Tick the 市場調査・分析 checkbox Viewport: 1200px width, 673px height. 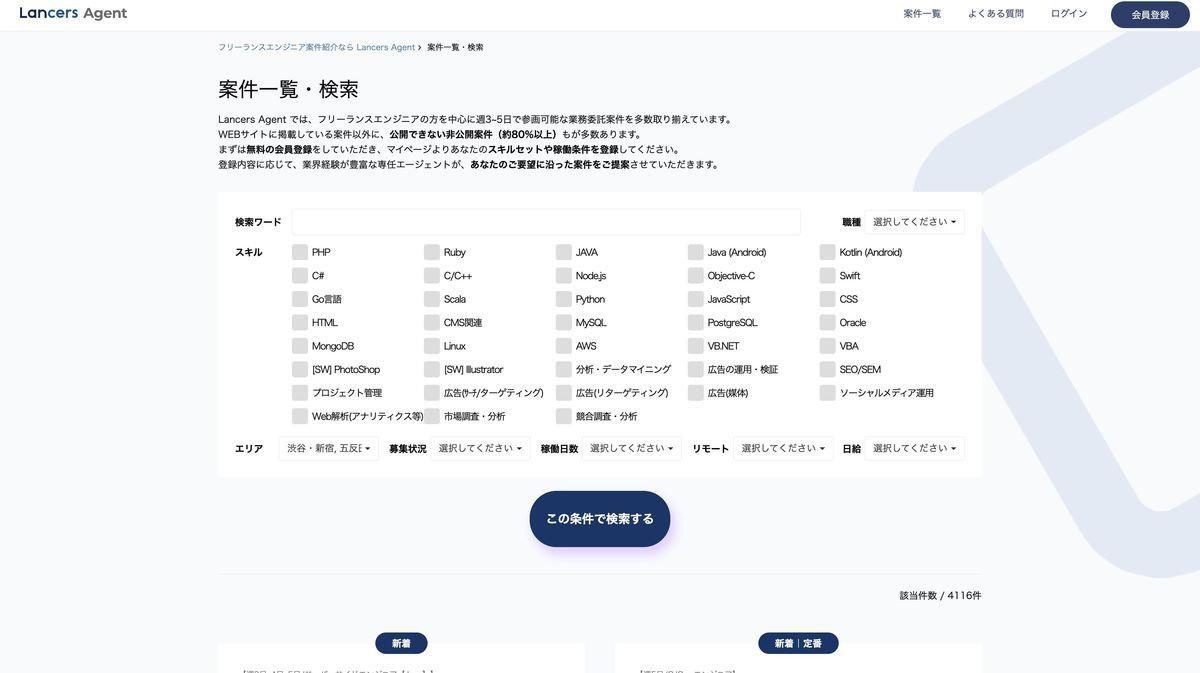tap(432, 417)
